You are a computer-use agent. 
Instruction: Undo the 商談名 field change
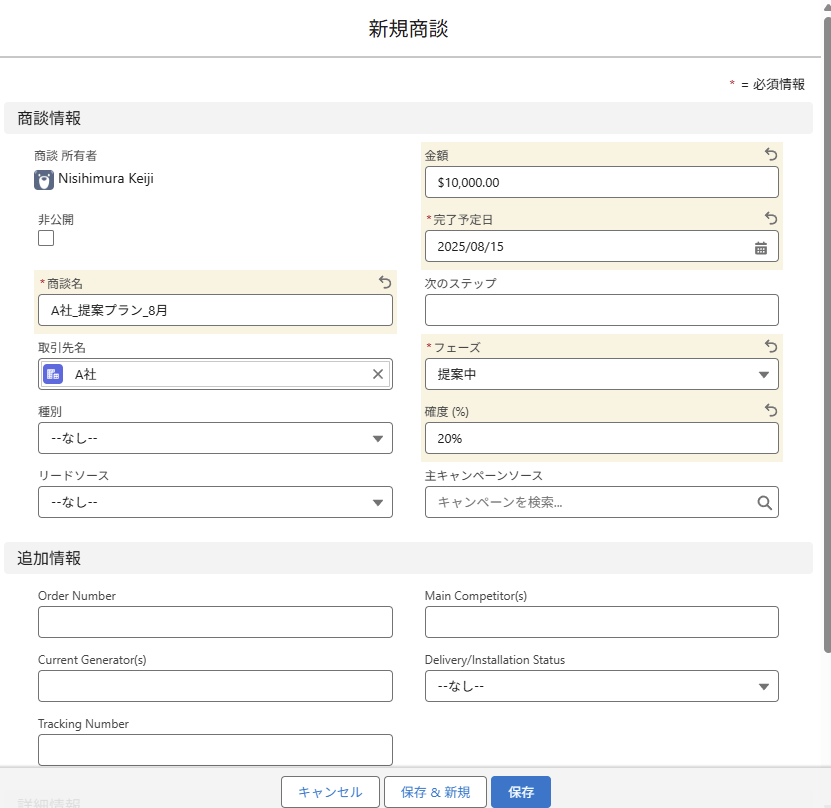(385, 282)
